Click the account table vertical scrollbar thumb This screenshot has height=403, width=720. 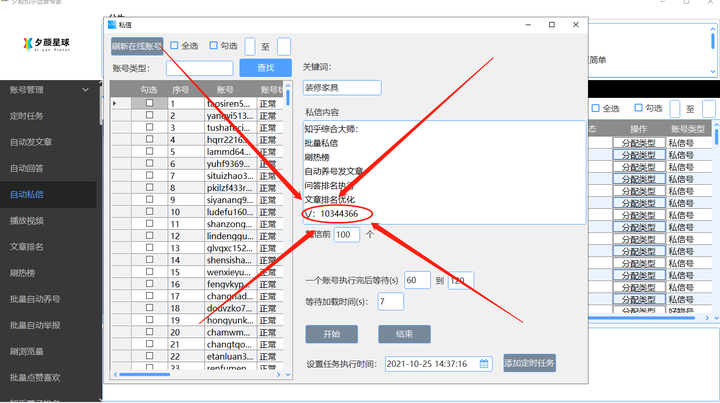pyautogui.click(x=288, y=97)
